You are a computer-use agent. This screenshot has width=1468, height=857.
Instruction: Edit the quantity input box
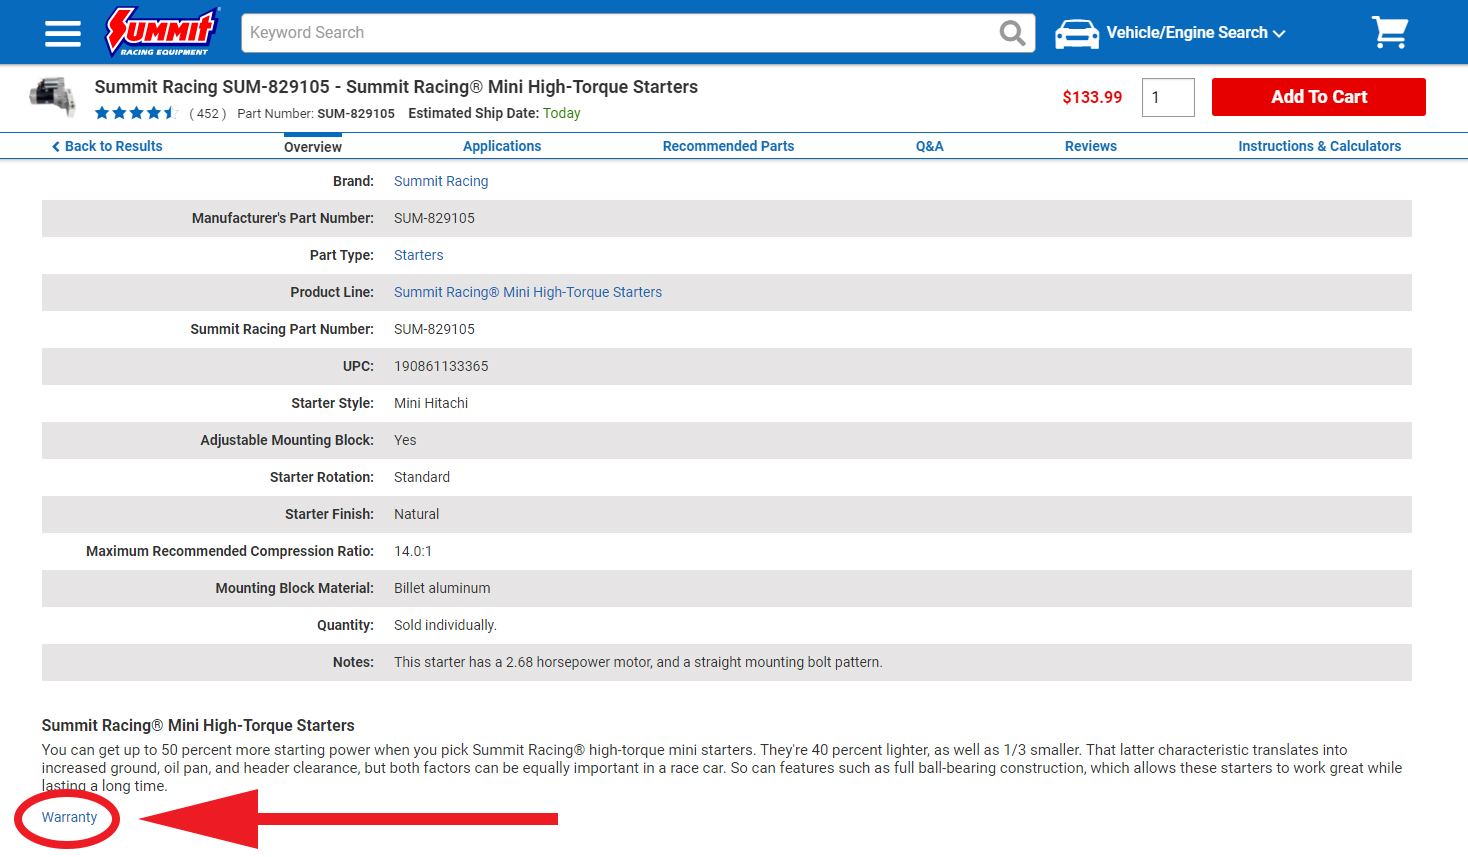point(1168,97)
